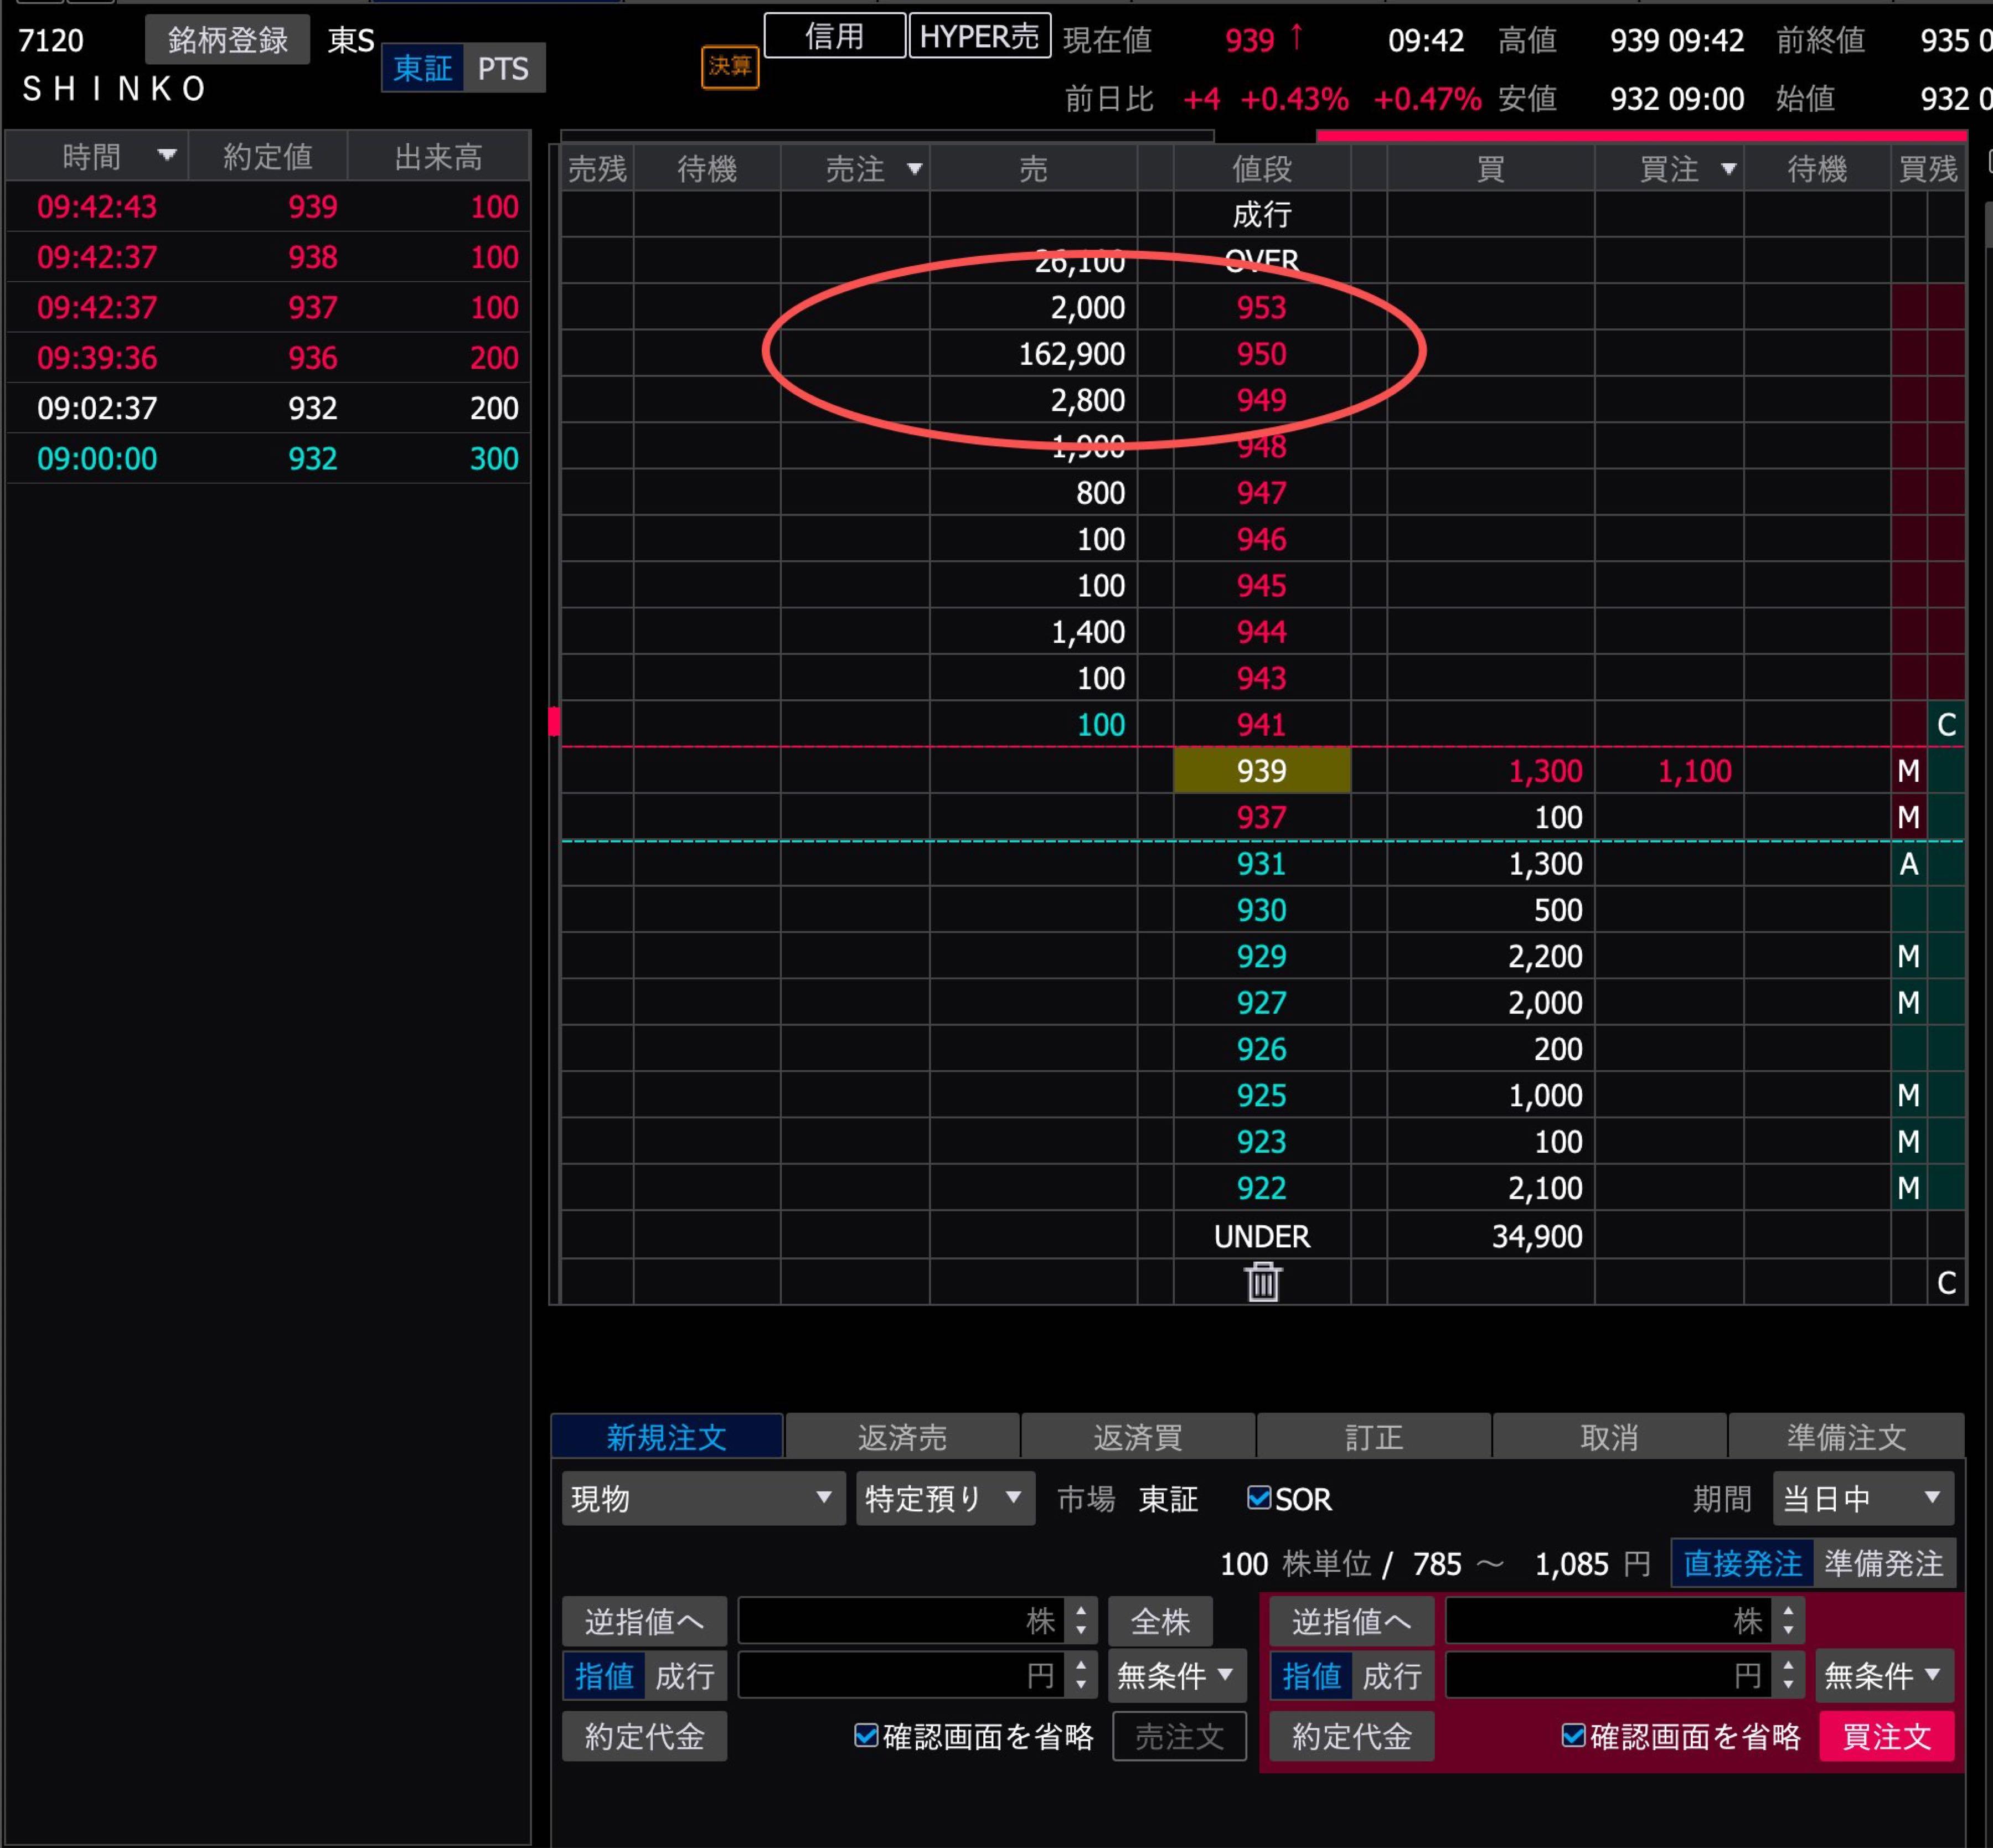
Task: Click the buy price stepper arrows
Action: 1788,1676
